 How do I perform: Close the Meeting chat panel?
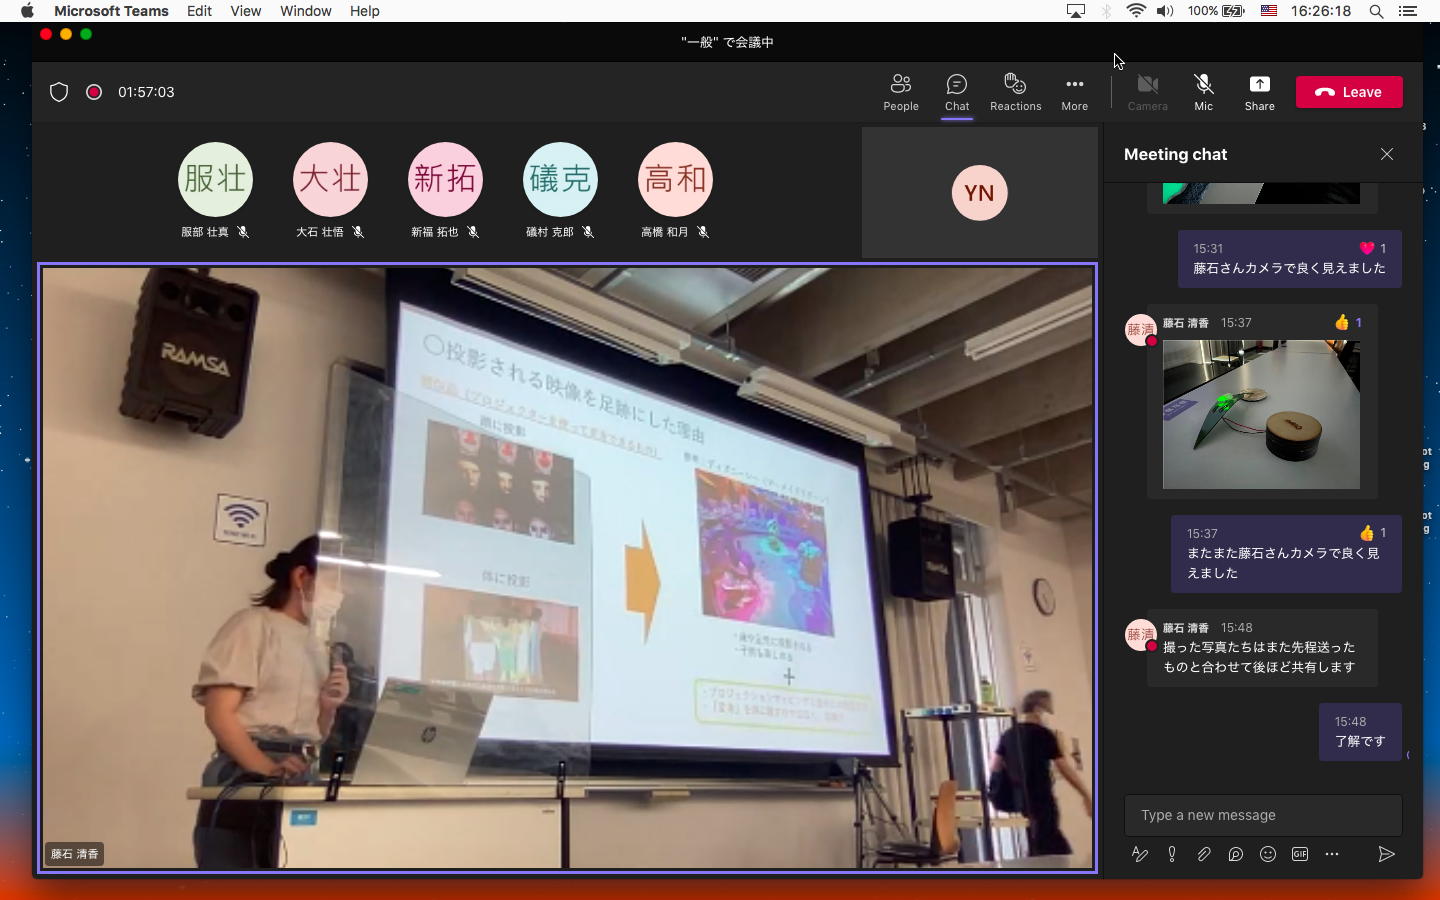point(1387,154)
